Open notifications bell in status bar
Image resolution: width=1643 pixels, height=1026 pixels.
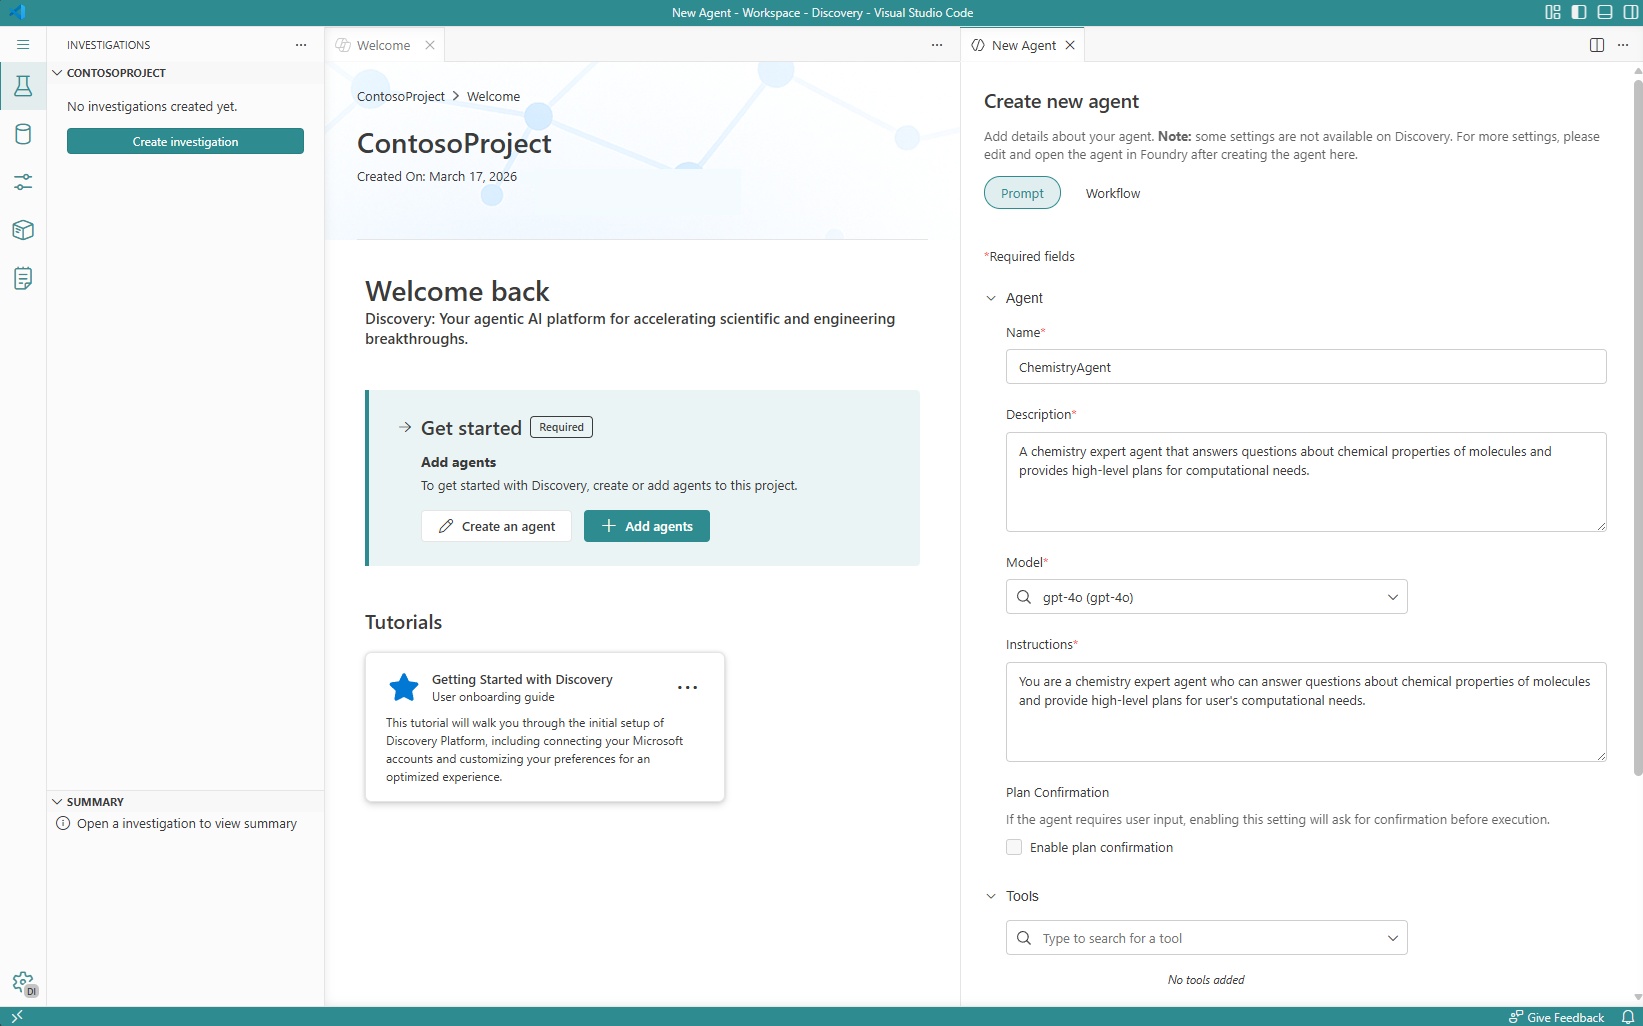pos(1628,1017)
